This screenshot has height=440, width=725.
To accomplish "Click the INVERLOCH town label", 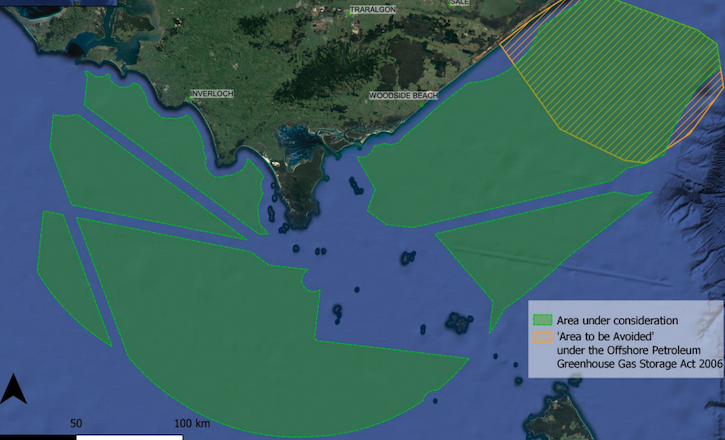I will (x=212, y=94).
